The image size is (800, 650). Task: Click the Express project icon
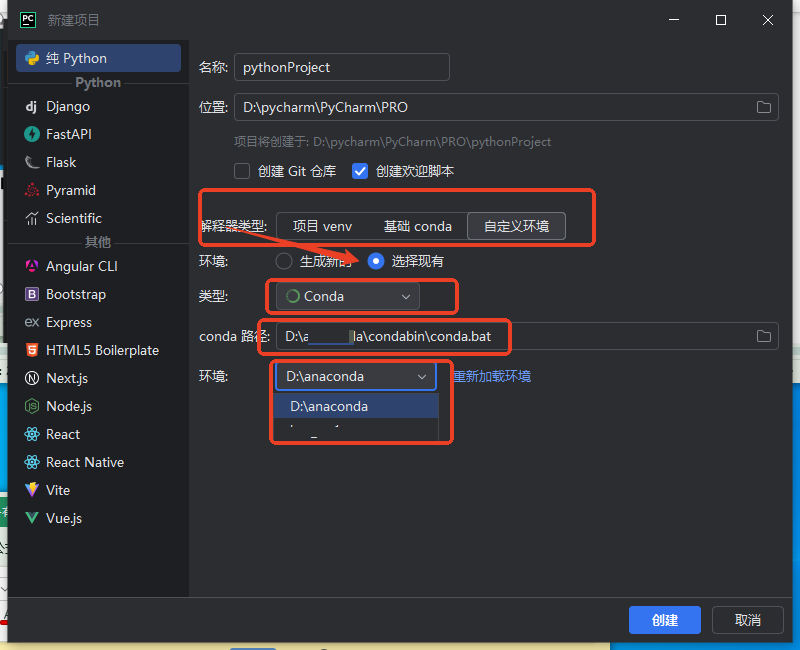[x=32, y=322]
